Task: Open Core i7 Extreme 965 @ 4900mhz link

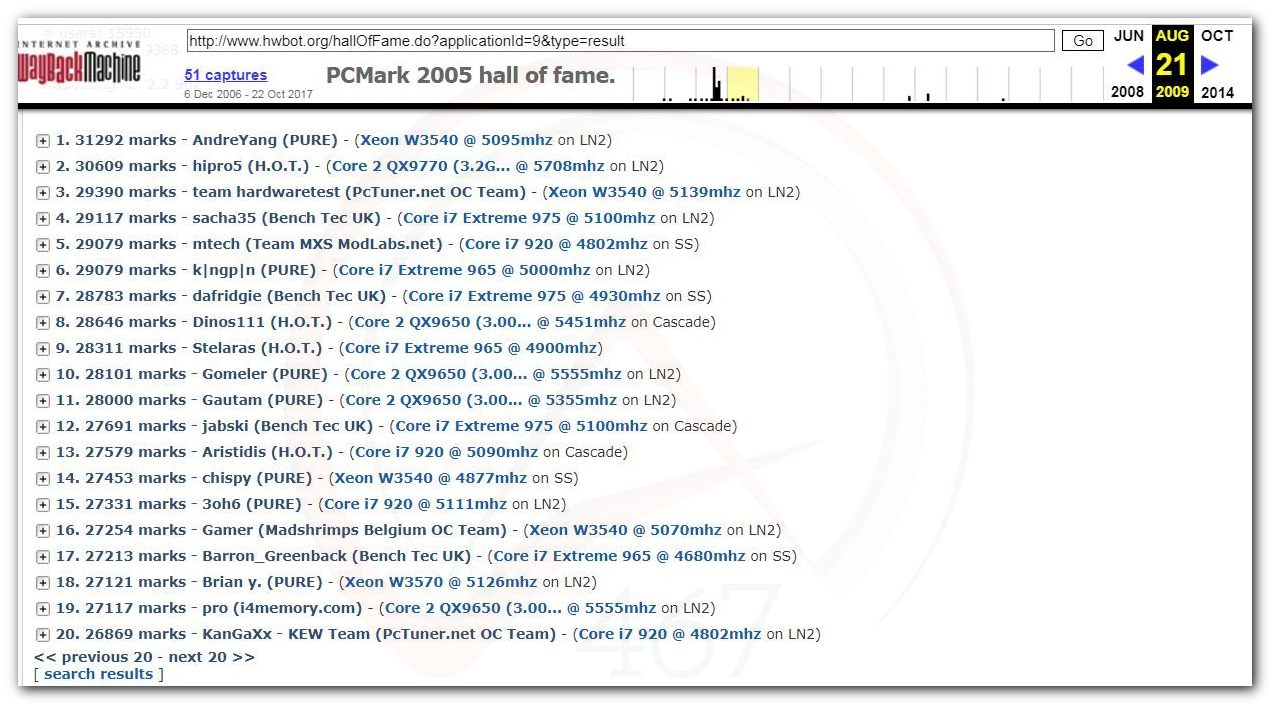Action: pyautogui.click(x=470, y=348)
